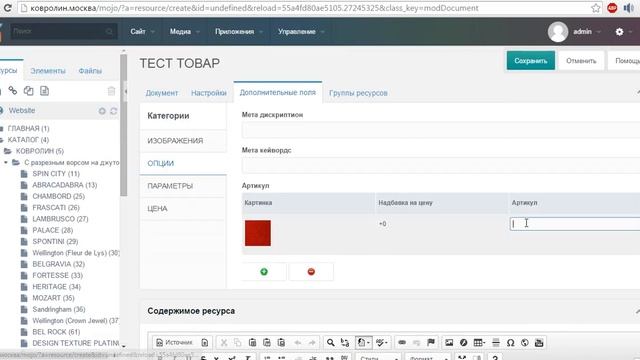Click the Flash icon in the editor toolbar
The height and width of the screenshot is (360, 640).
click(463, 342)
